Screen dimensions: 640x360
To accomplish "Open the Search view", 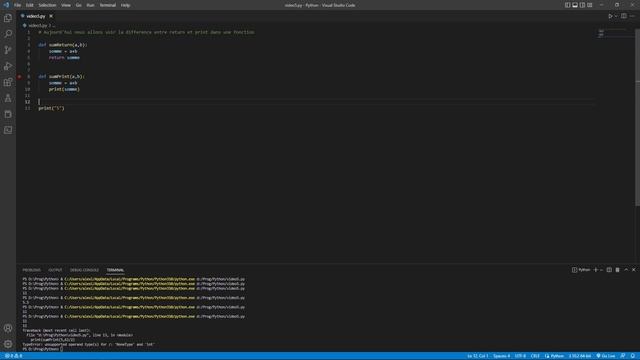I will pyautogui.click(x=8, y=34).
